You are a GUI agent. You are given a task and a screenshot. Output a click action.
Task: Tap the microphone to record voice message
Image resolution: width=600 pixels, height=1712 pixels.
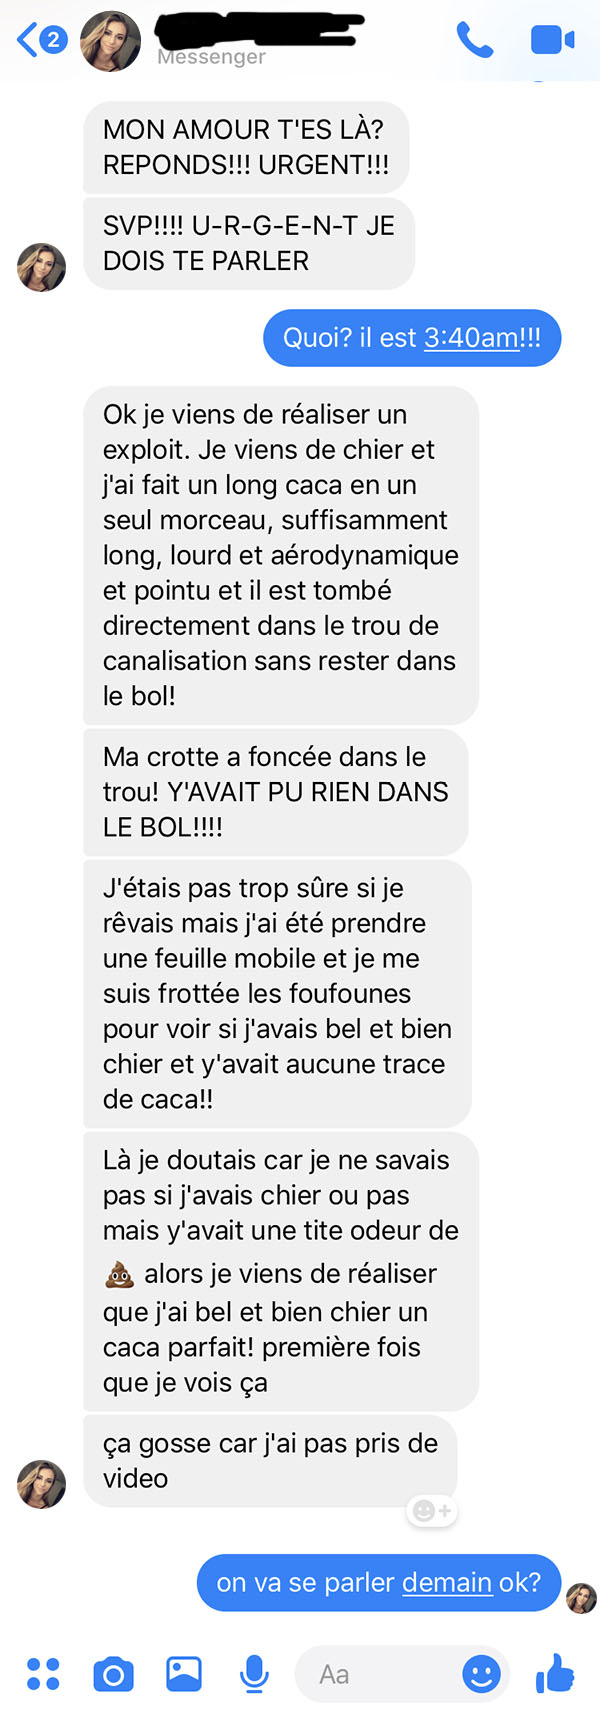click(x=255, y=1674)
